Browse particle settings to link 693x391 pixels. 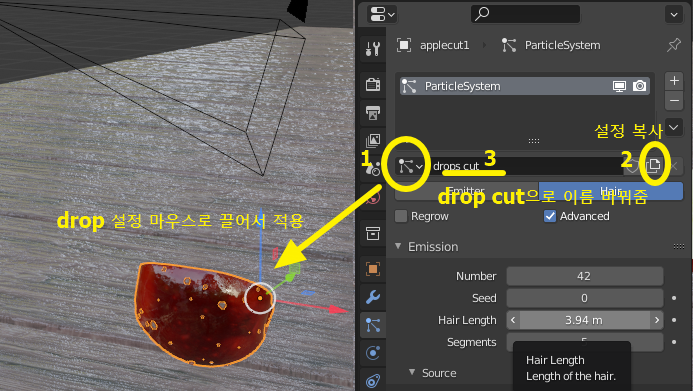point(411,166)
